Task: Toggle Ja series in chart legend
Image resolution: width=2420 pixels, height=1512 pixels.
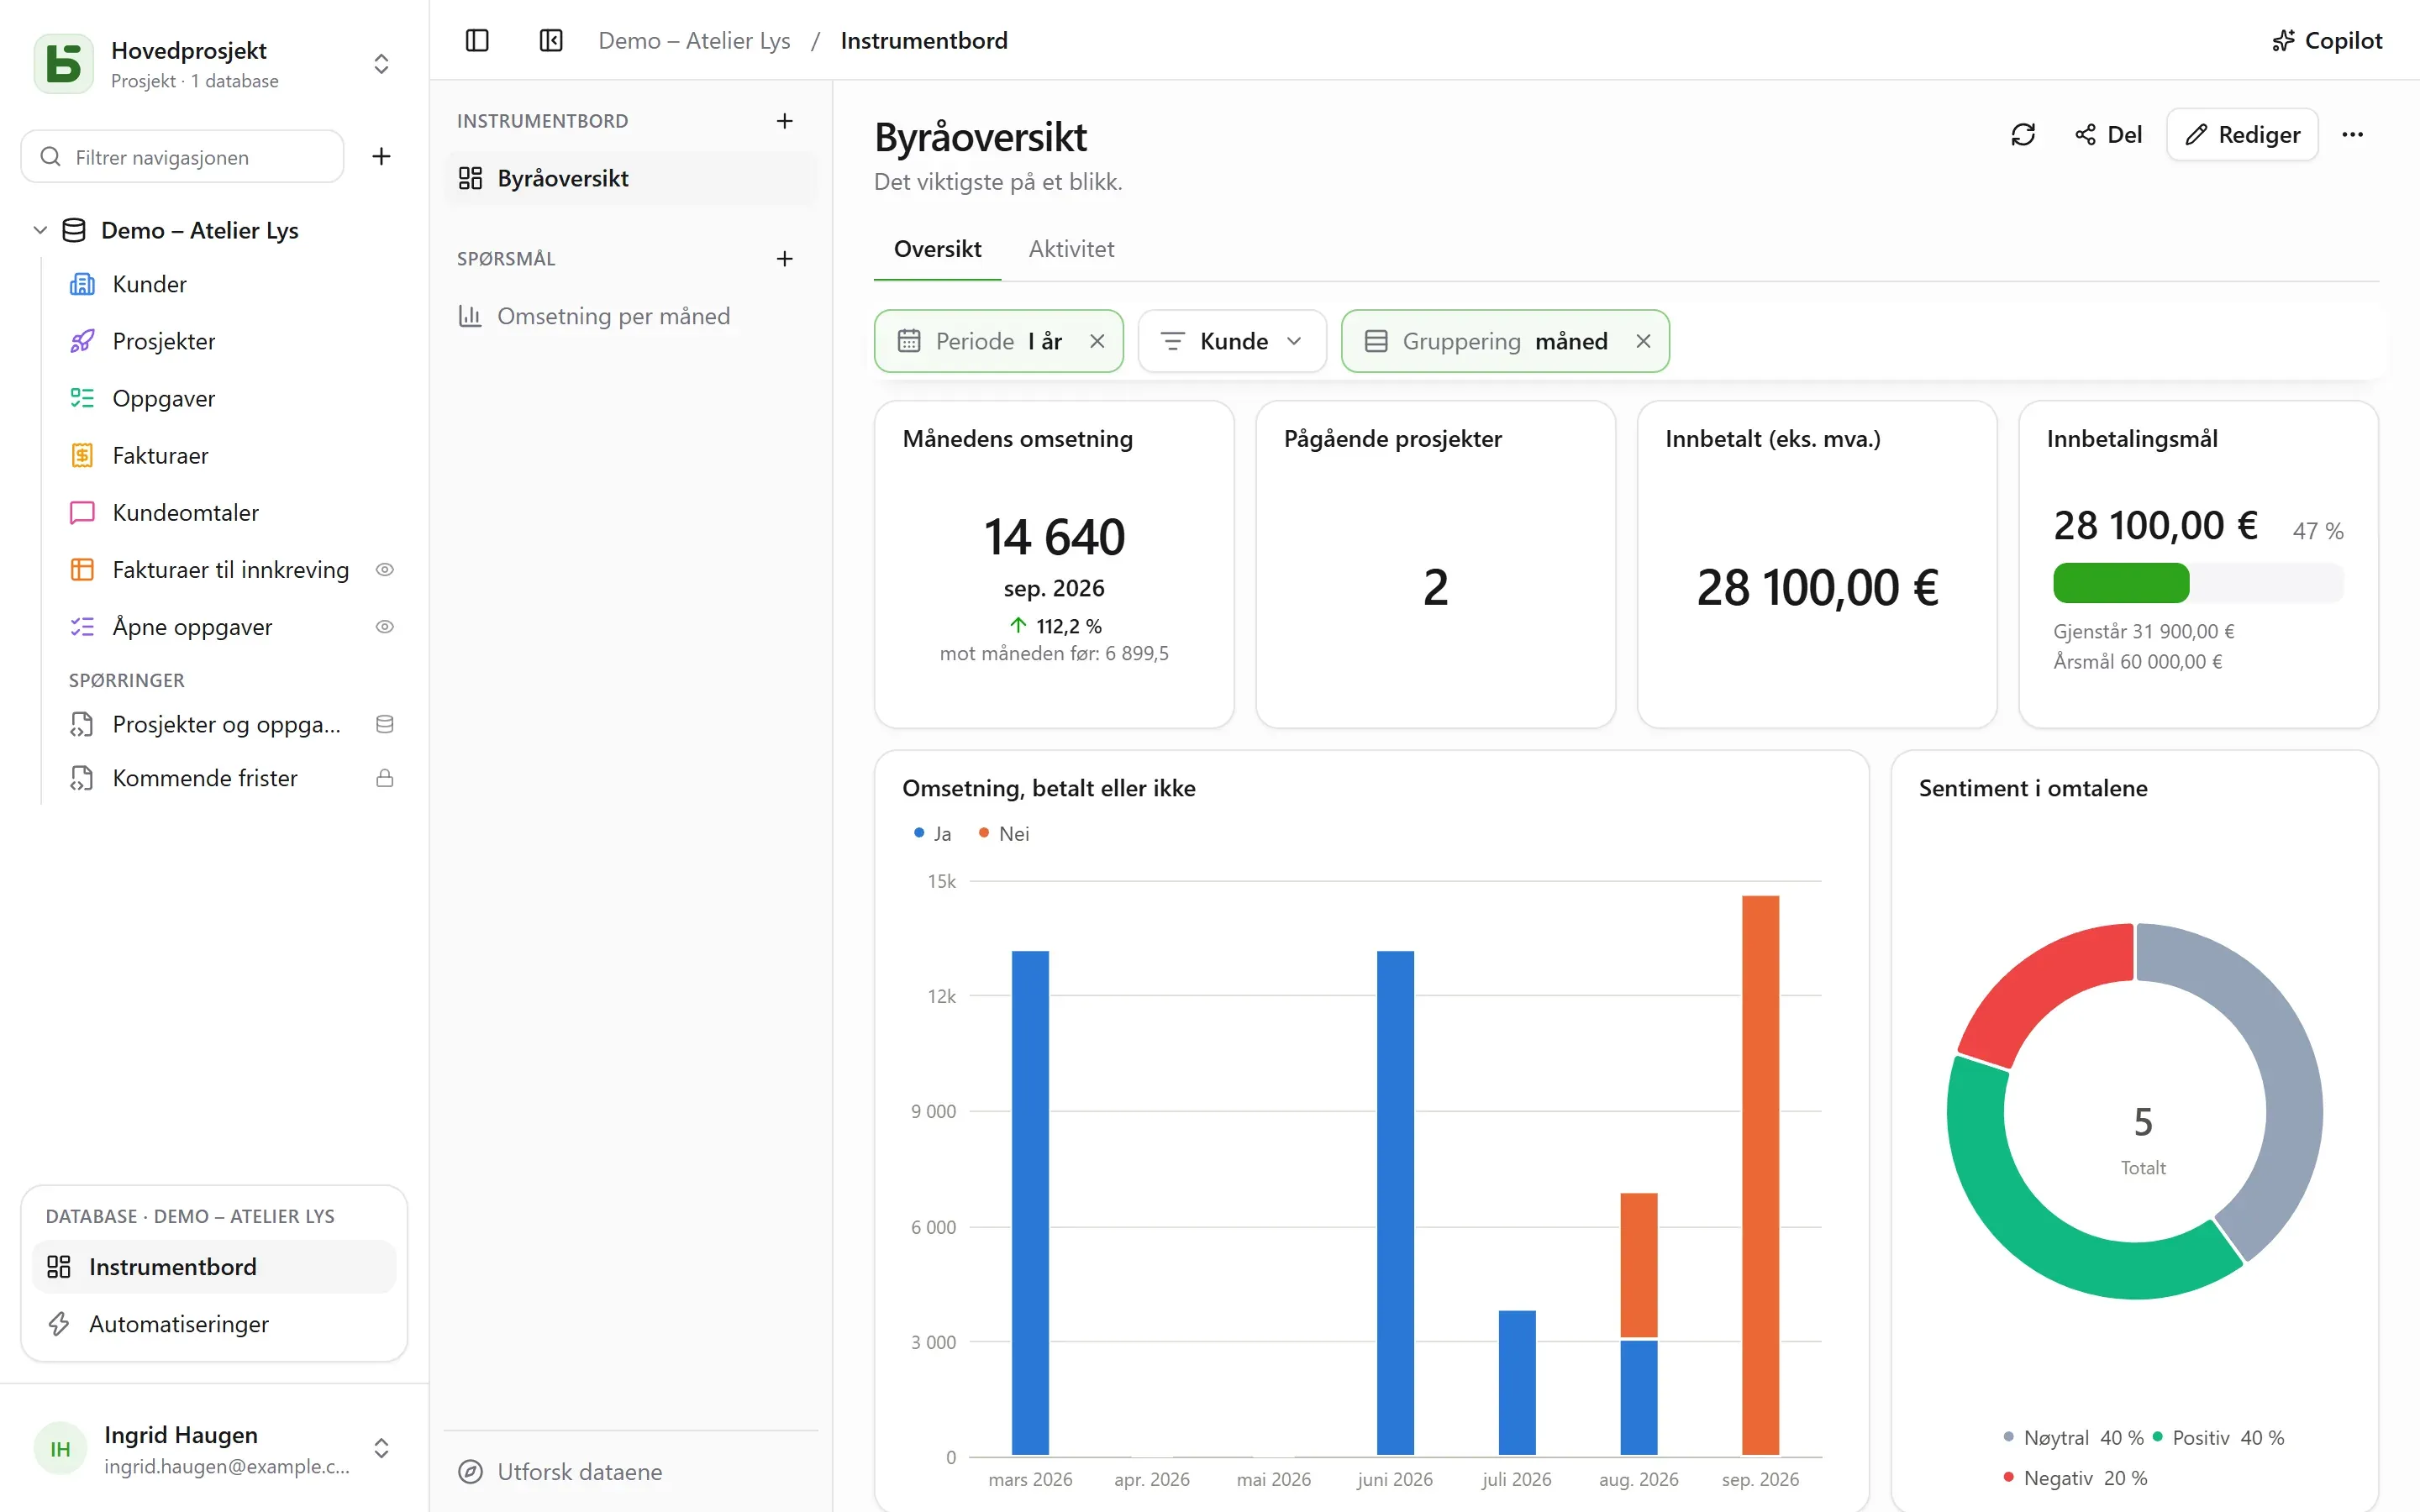Action: click(x=932, y=833)
